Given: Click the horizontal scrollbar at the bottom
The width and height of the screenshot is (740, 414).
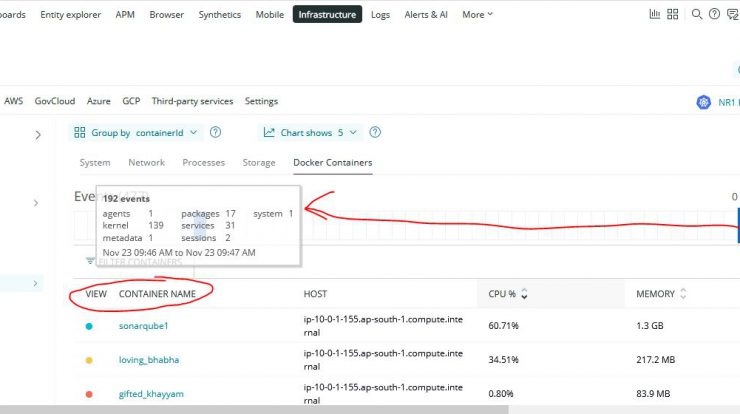Looking at the screenshot, I should point(255,409).
